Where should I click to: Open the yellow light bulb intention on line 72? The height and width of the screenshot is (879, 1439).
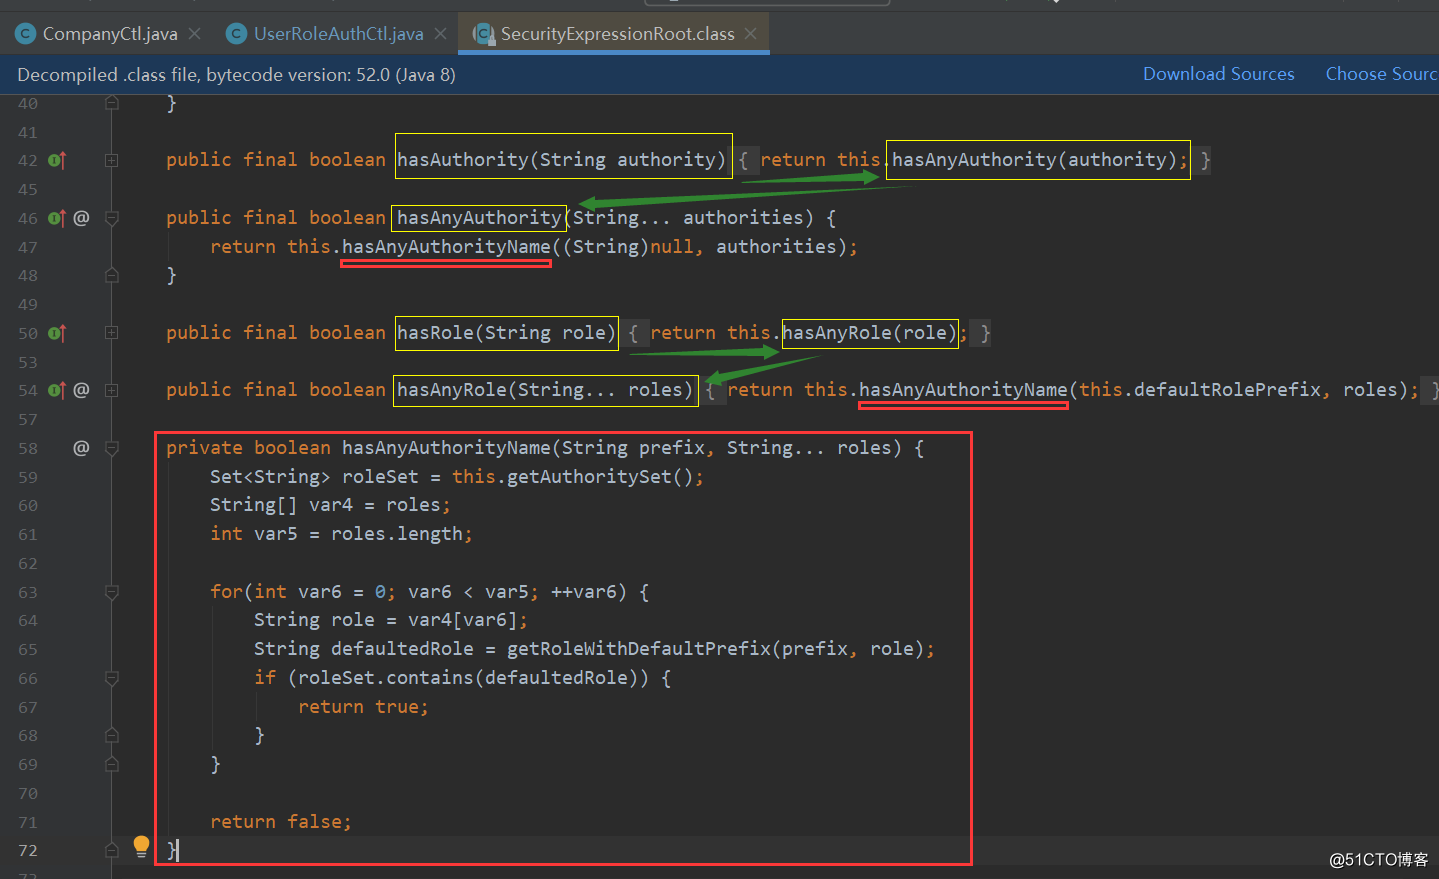(141, 847)
